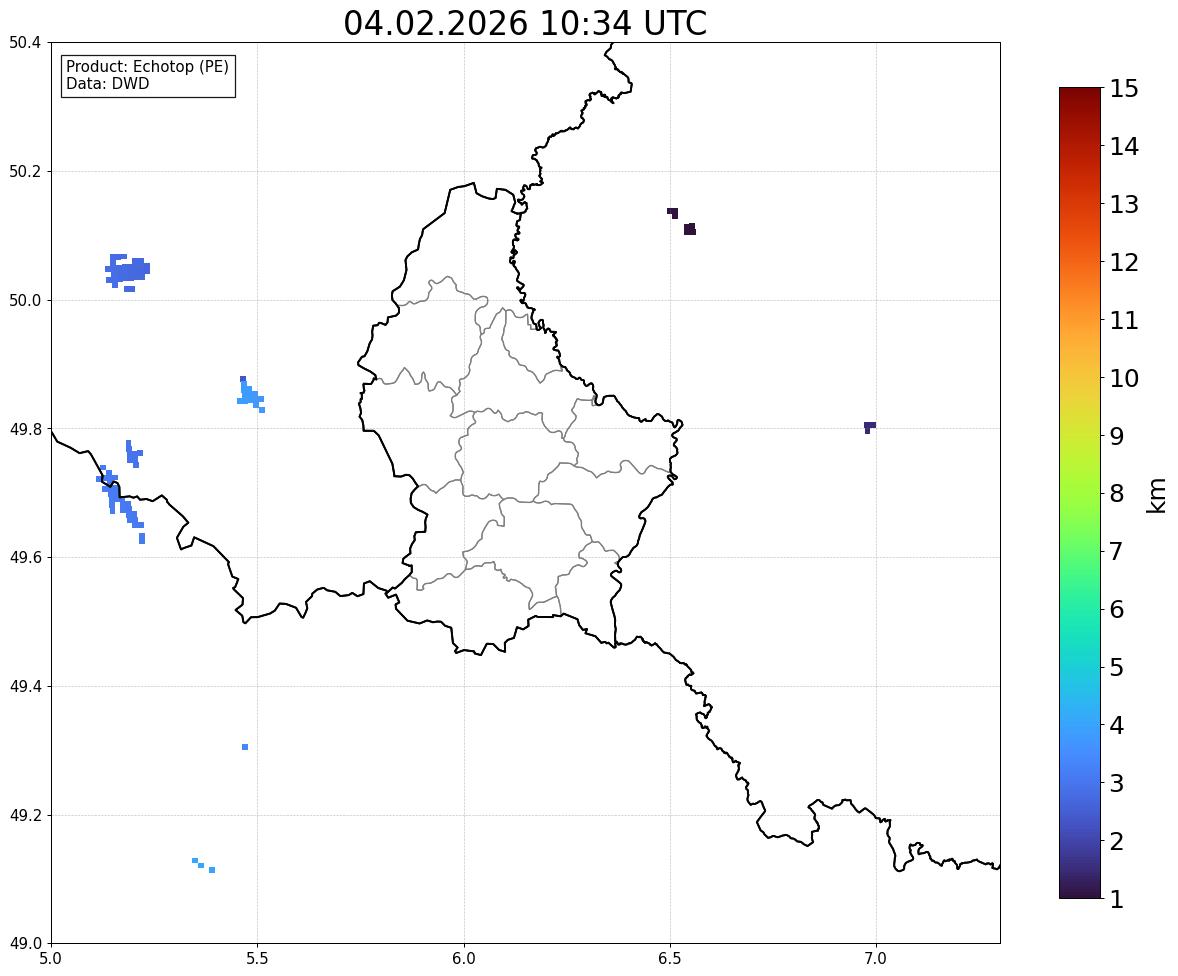Image resolution: width=1178 pixels, height=976 pixels.
Task: Click the latitude tick label 49.8
Action: [x=25, y=429]
